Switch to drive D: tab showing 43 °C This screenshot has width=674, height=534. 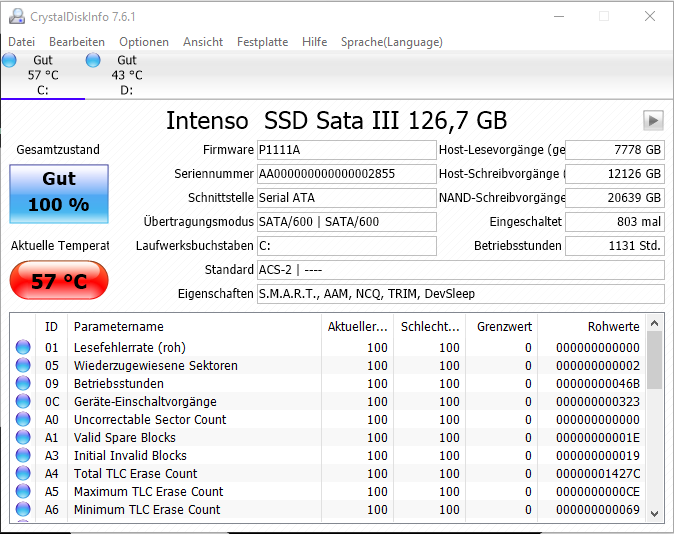pos(127,75)
